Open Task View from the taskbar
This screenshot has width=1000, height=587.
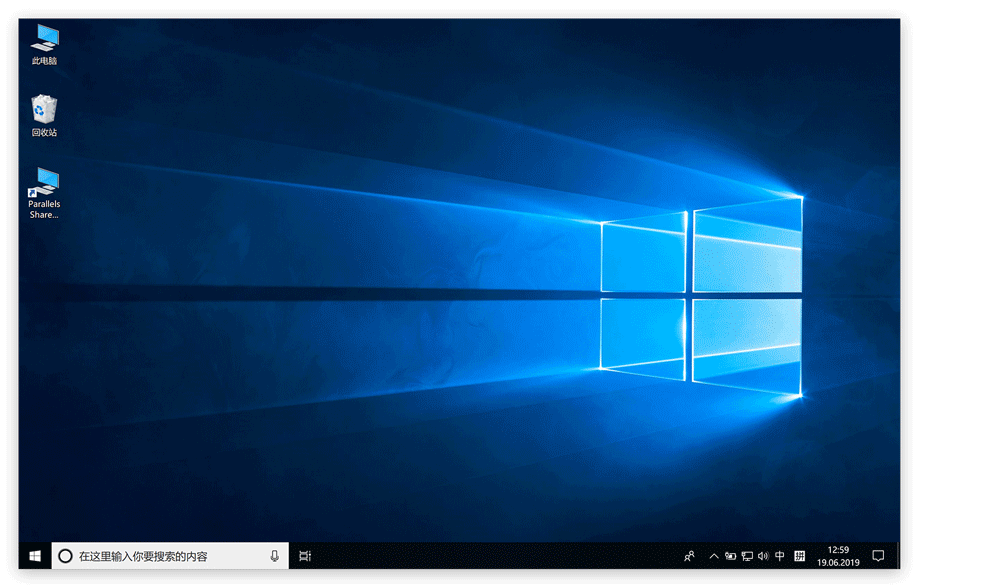[305, 556]
